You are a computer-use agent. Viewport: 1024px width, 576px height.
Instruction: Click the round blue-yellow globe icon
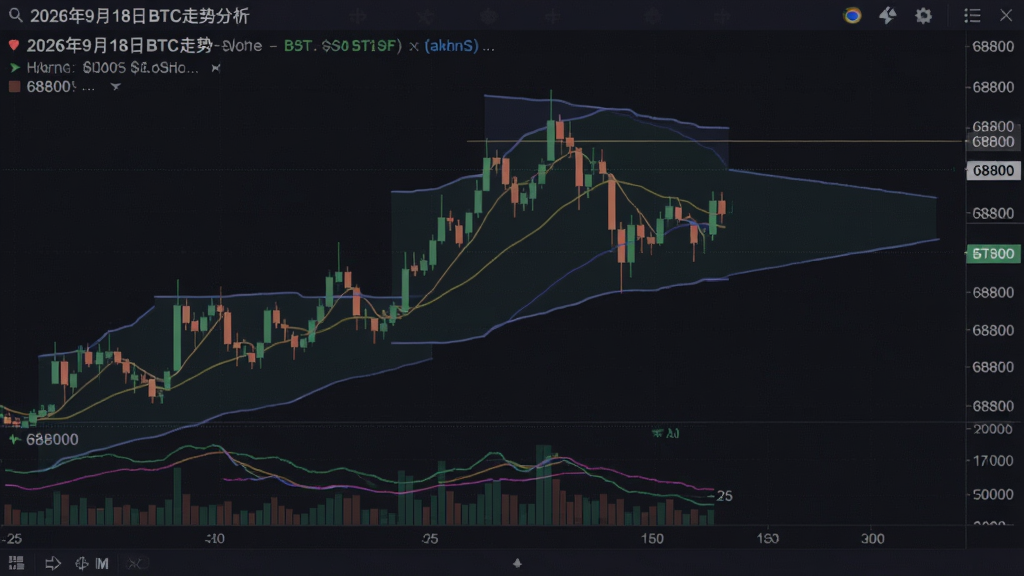click(852, 15)
